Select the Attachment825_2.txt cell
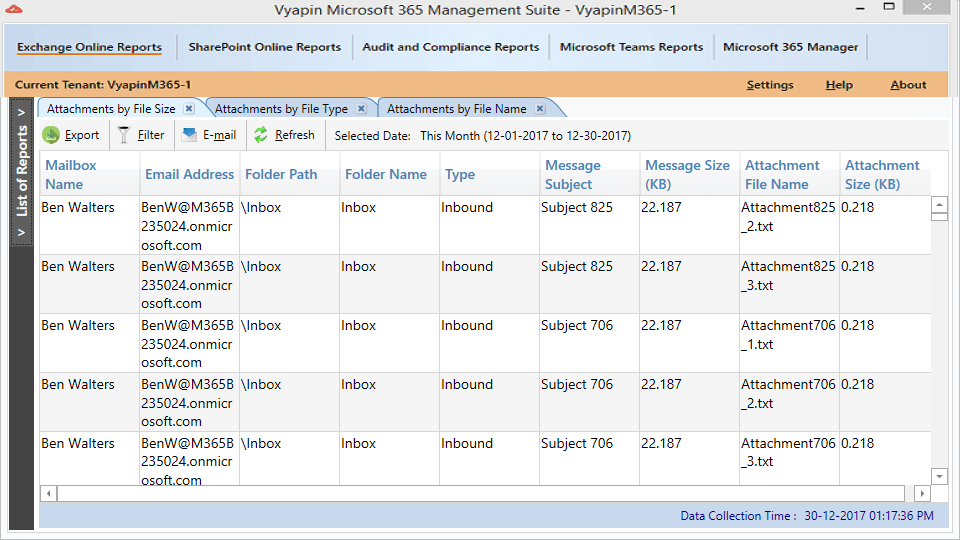The height and width of the screenshot is (540, 960). [x=789, y=225]
